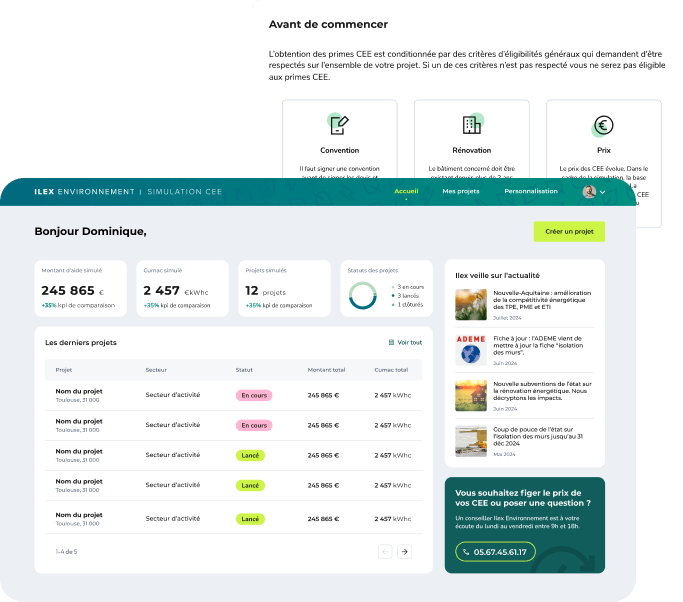683x602 pixels.
Task: Click the Rénovation building icon
Action: pos(471,125)
